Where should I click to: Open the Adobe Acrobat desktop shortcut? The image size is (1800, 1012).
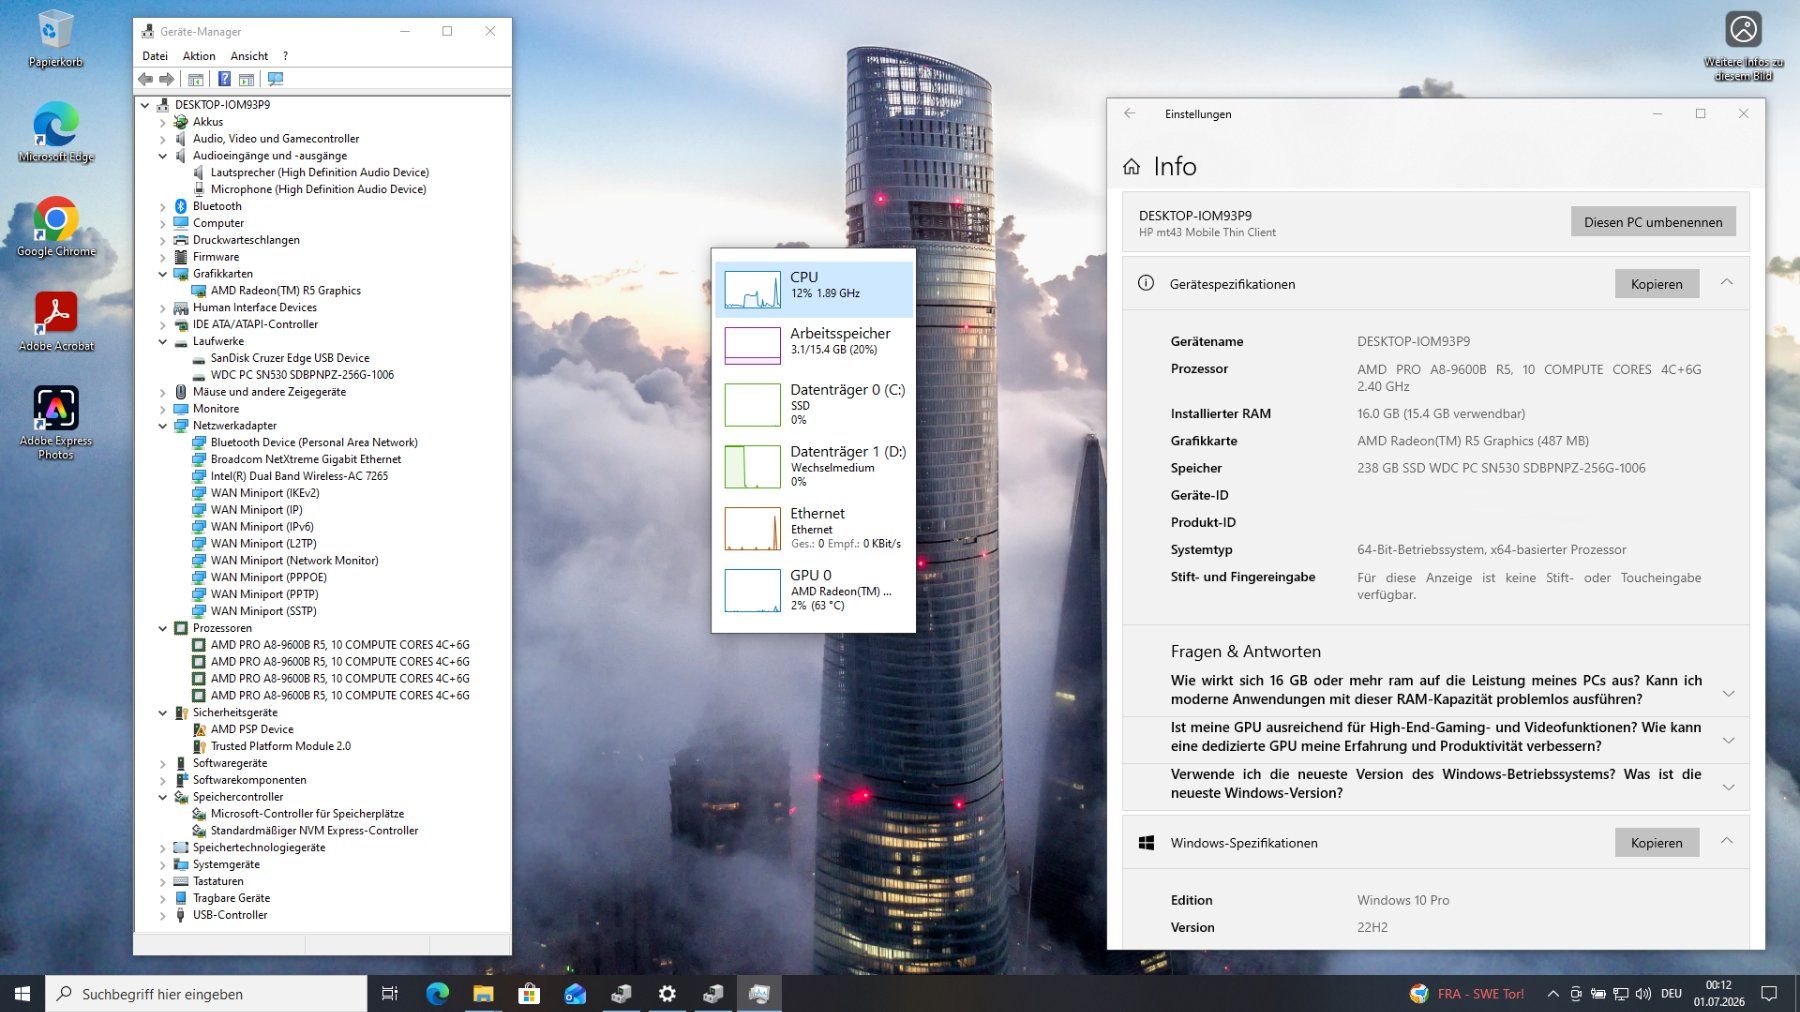[x=56, y=322]
